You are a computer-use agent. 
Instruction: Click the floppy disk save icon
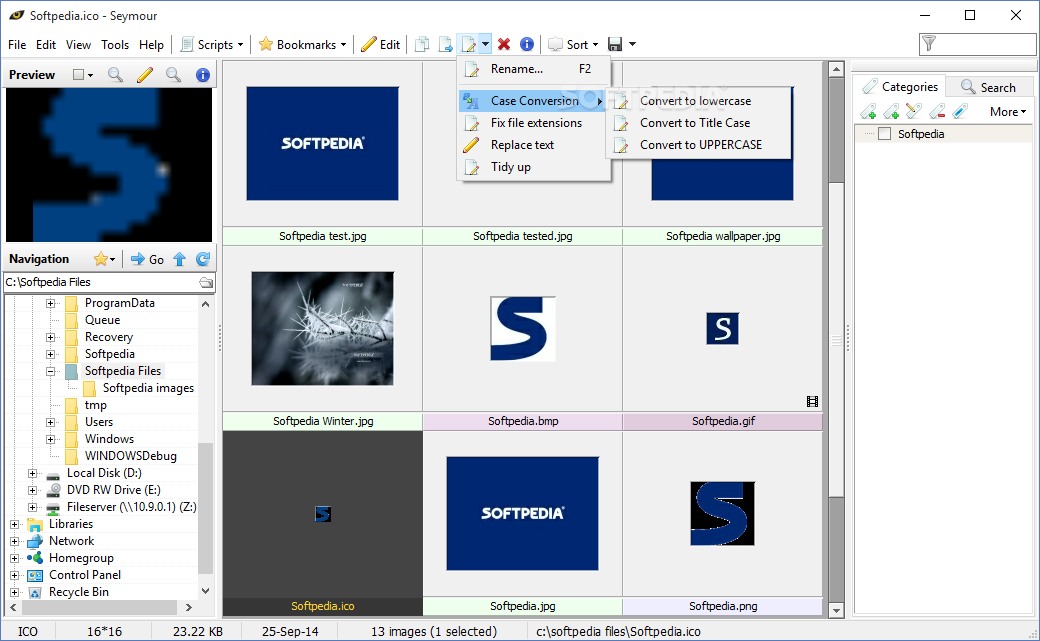coord(615,44)
